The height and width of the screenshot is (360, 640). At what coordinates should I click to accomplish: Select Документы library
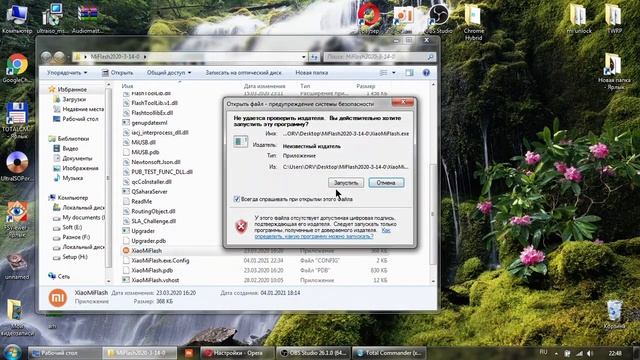(x=73, y=158)
